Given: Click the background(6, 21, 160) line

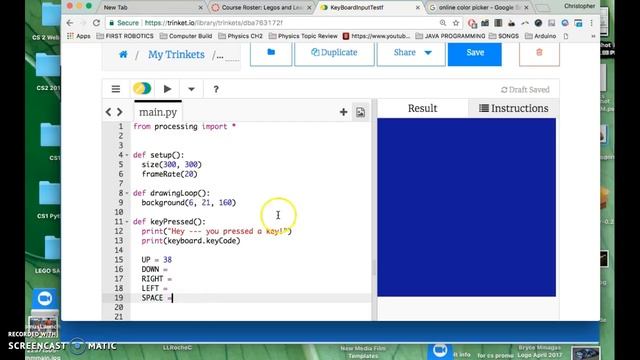Looking at the screenshot, I should pyautogui.click(x=189, y=203).
